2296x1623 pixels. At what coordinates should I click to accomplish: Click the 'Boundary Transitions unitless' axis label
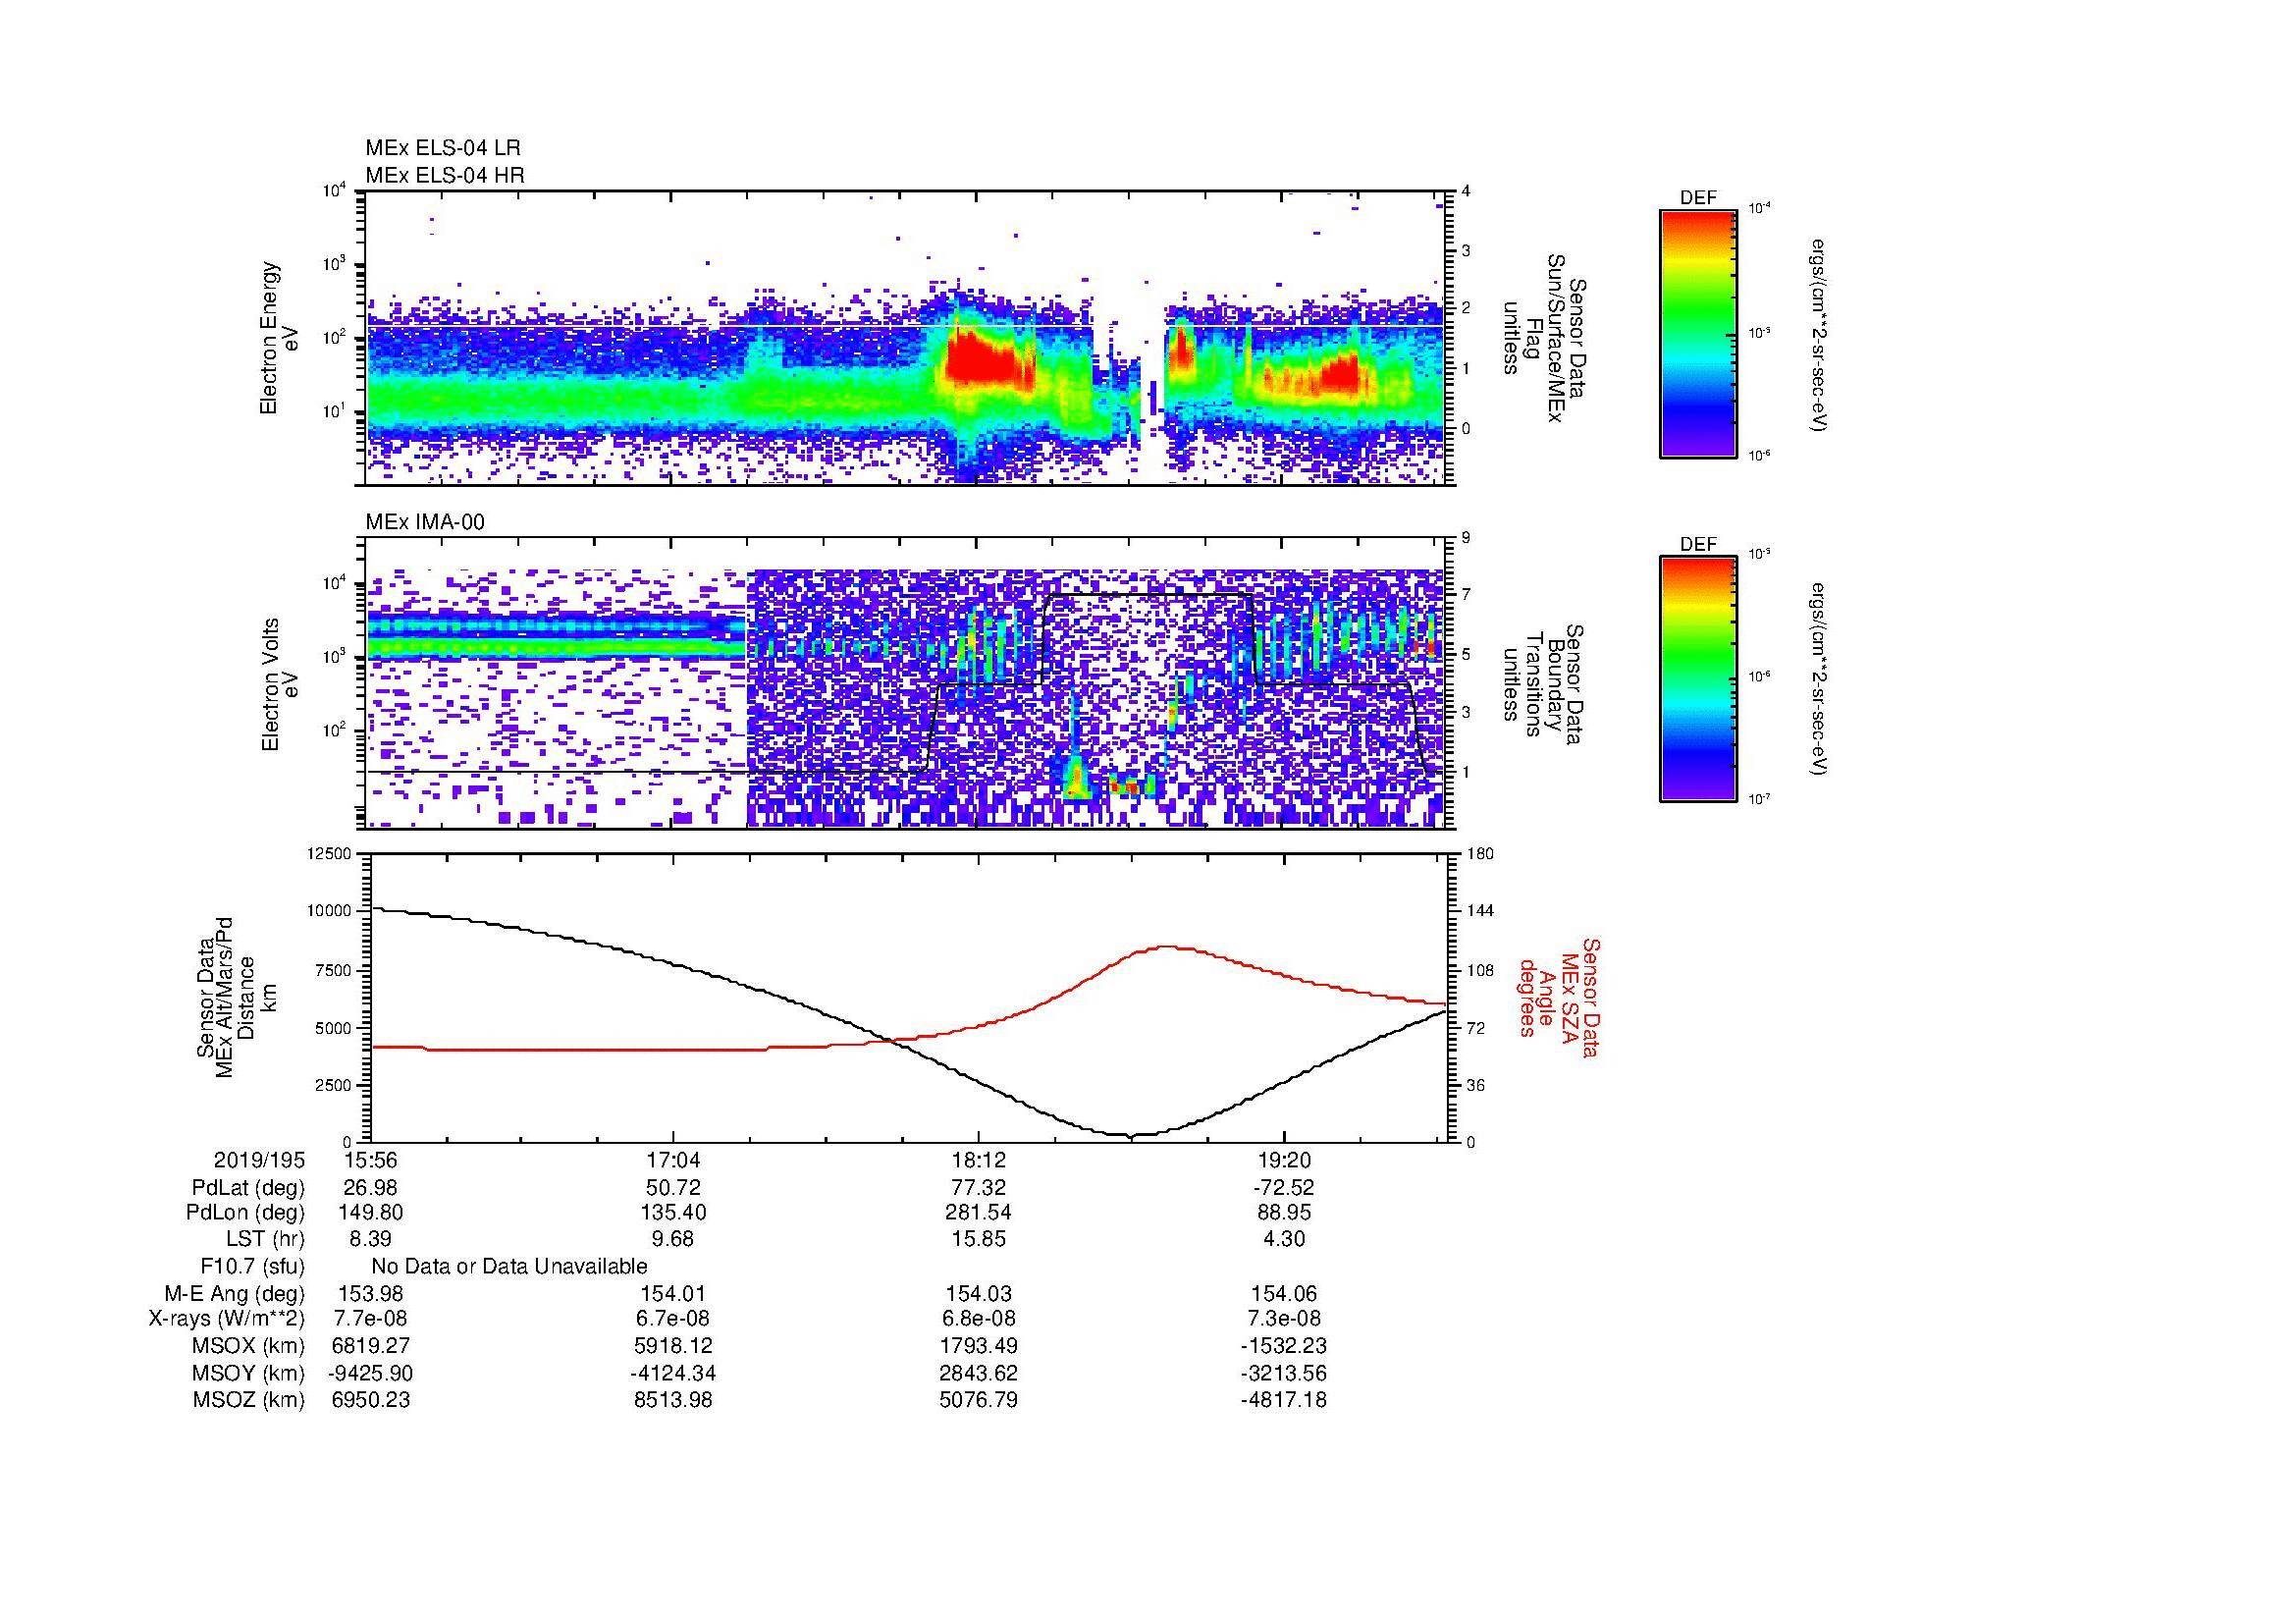tap(1545, 685)
